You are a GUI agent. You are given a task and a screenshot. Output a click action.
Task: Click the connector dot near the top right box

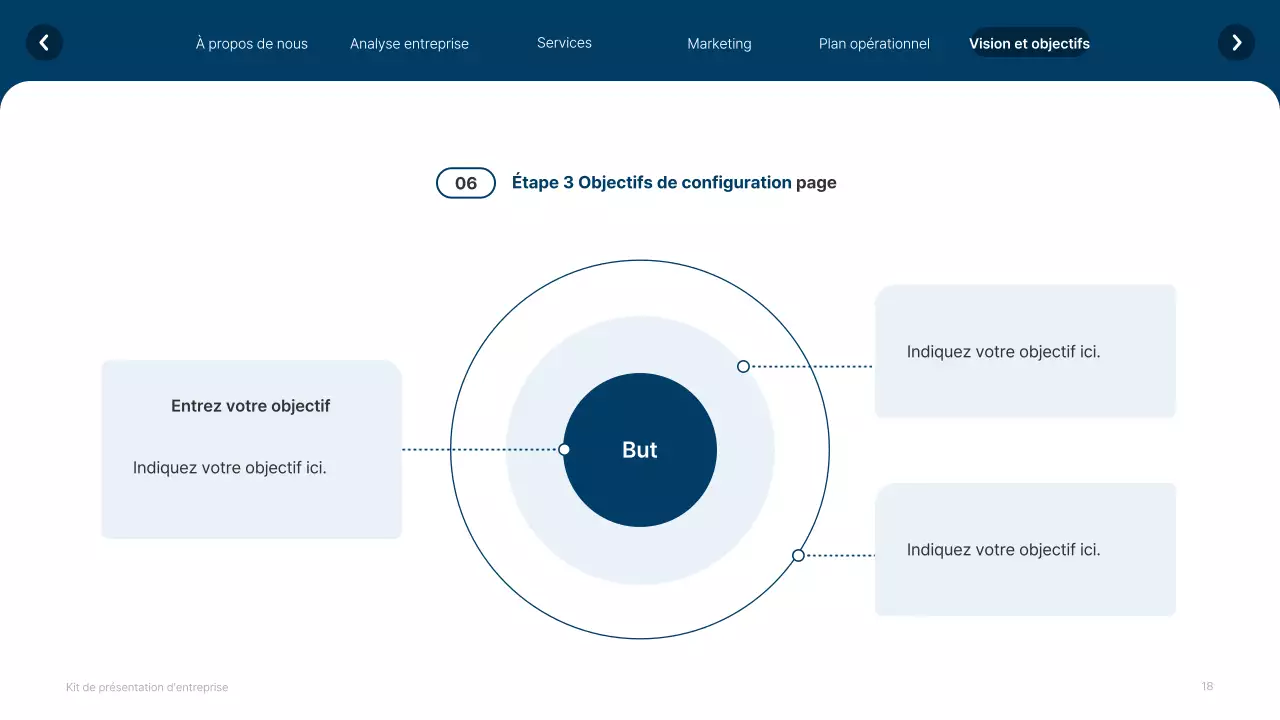click(x=743, y=366)
